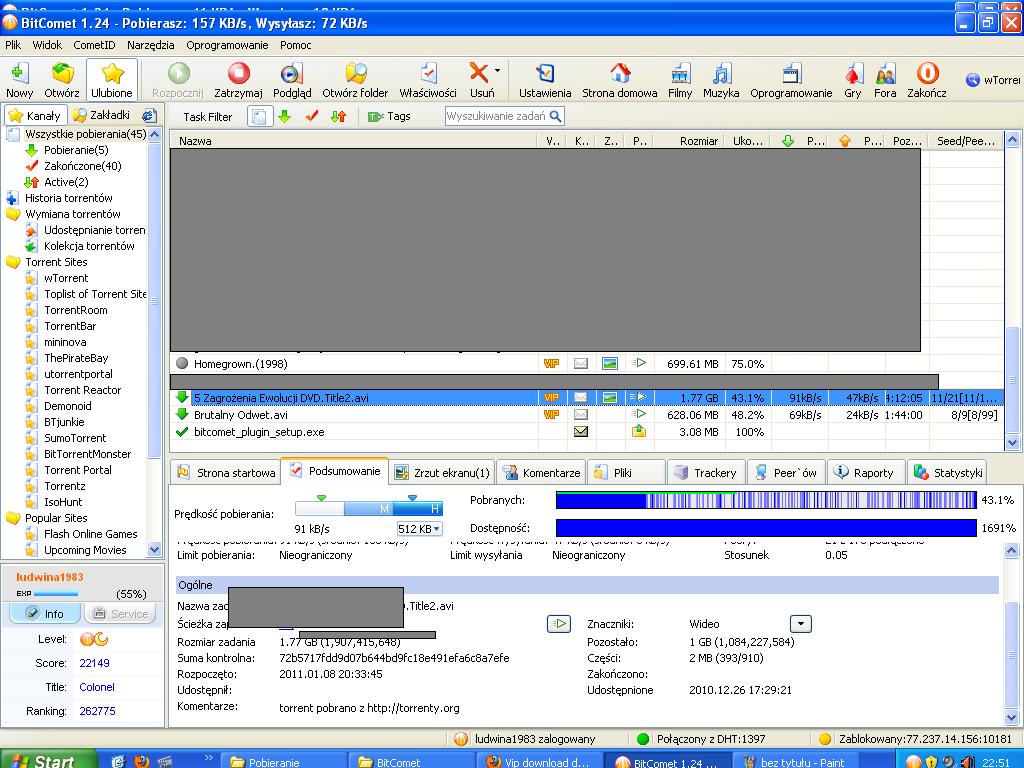Select Zakończone(40) in the sidebar

(x=82, y=166)
